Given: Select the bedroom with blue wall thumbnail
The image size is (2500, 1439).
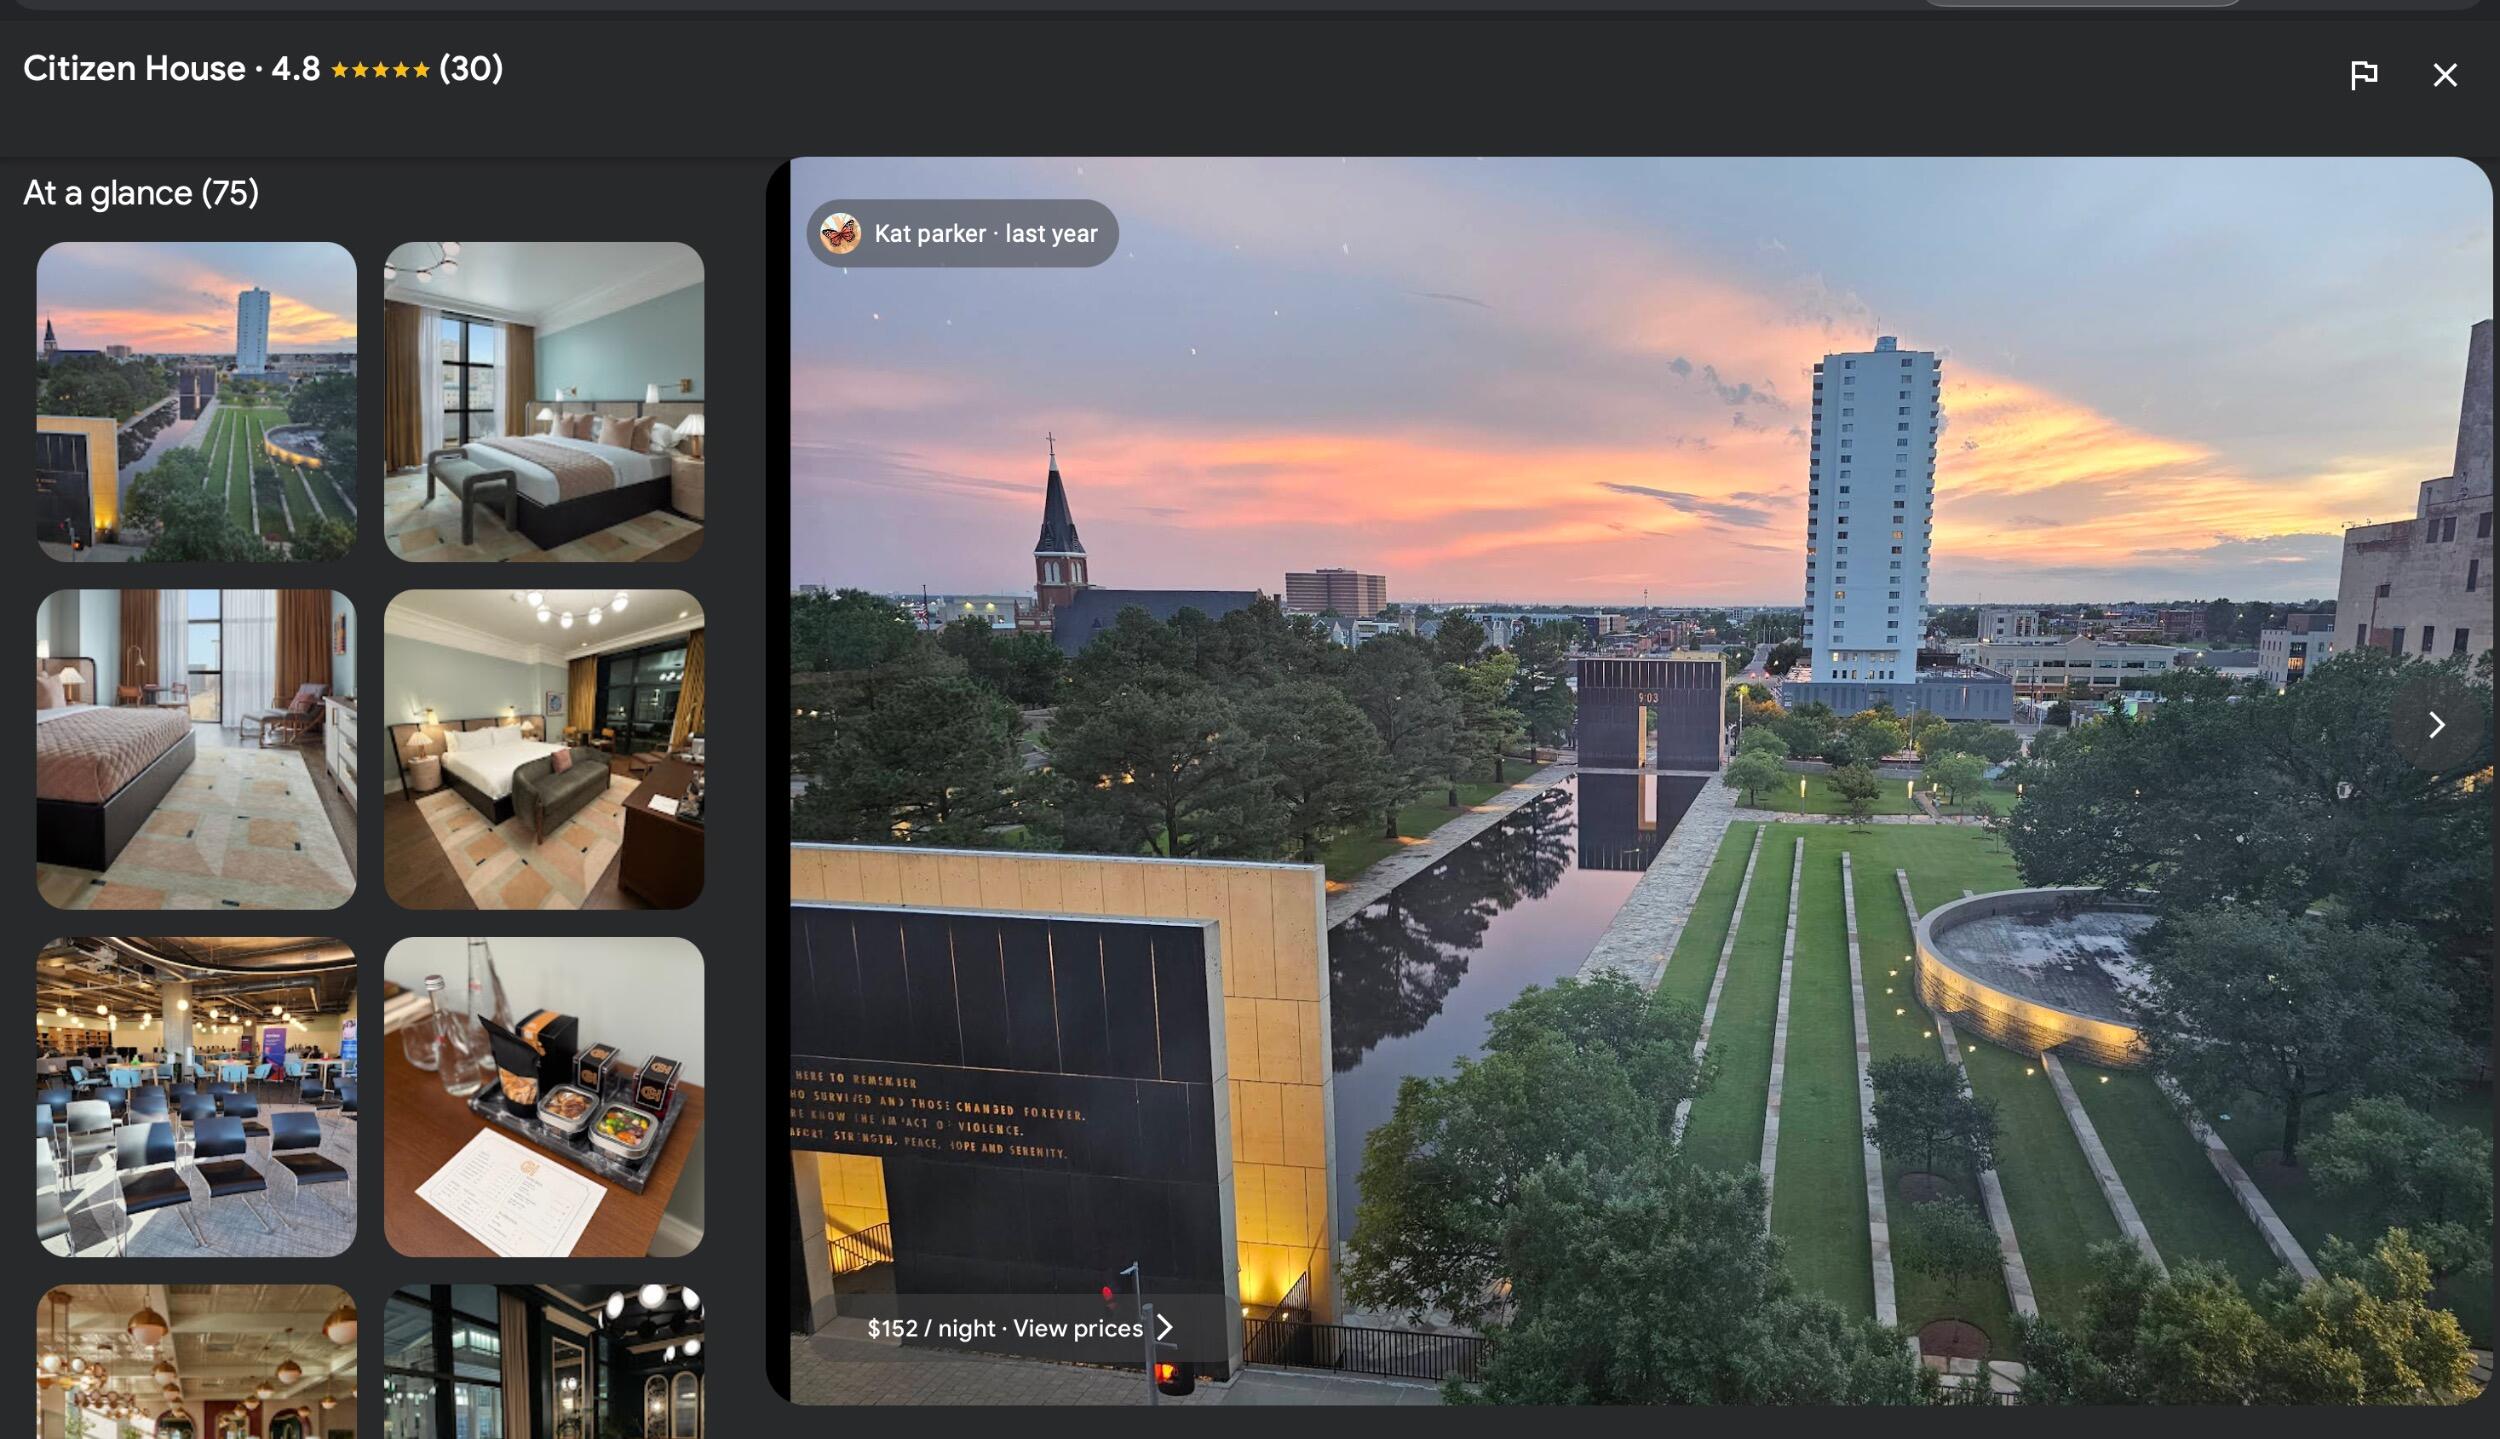Looking at the screenshot, I should [544, 401].
